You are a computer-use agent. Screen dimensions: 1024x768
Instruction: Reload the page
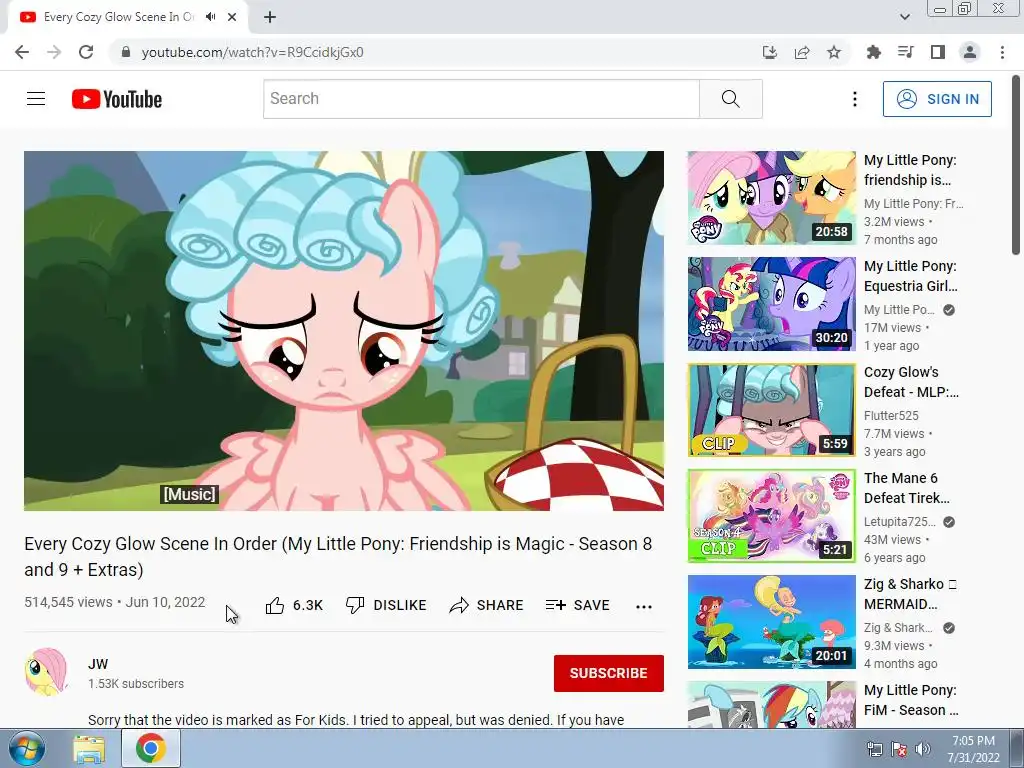click(x=86, y=52)
